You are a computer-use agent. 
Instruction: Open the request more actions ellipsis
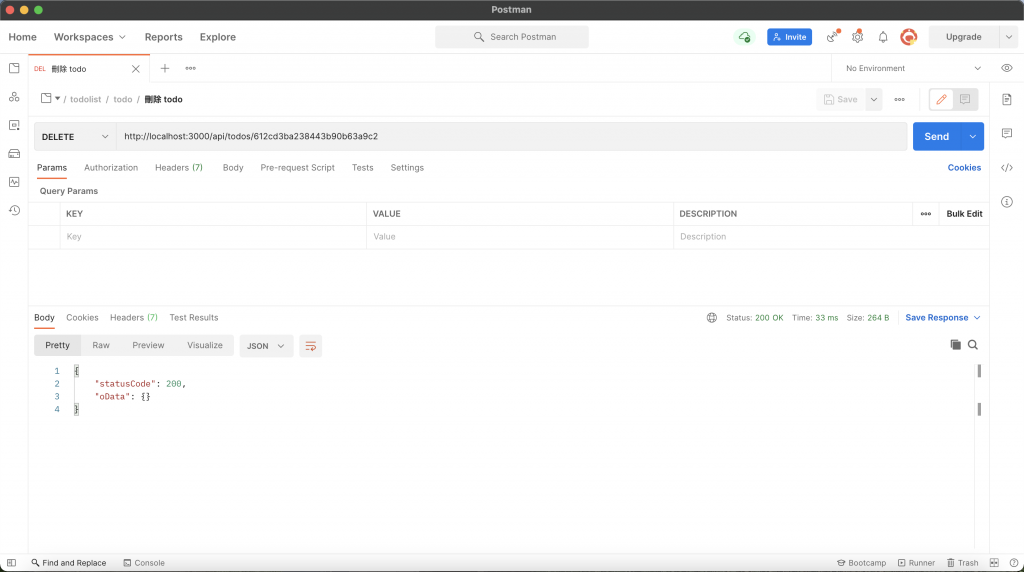[x=899, y=99]
